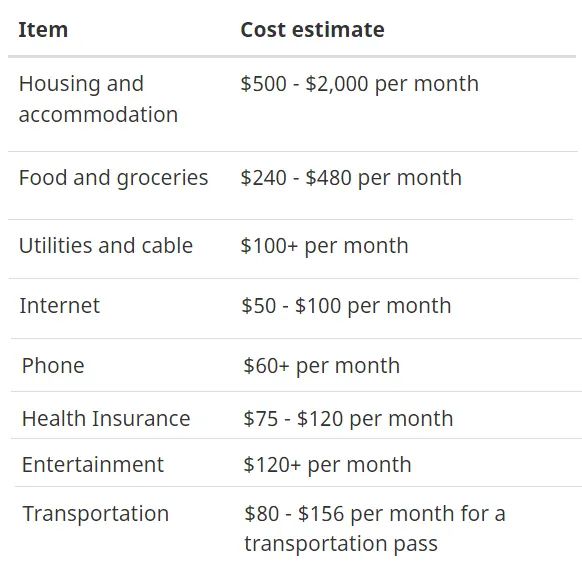Viewport: 582px width, 573px height.
Task: Click the $50 - $100 per month cost
Action: [346, 306]
